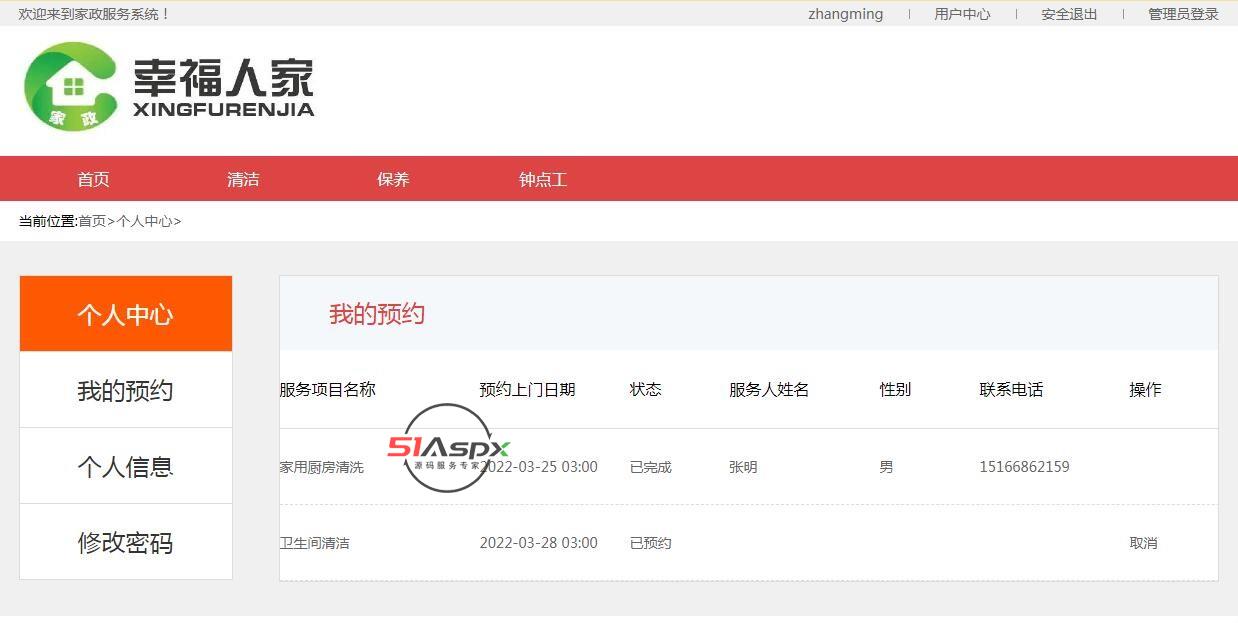This screenshot has height=623, width=1238.
Task: Cancel the 卫生间清洁 appointment via 取消
Action: (1143, 543)
